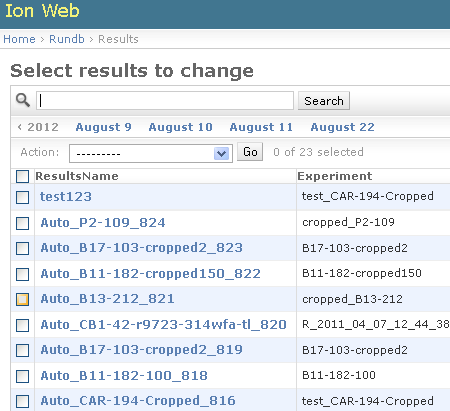Show results from August 11
The image size is (450, 411).
[261, 127]
